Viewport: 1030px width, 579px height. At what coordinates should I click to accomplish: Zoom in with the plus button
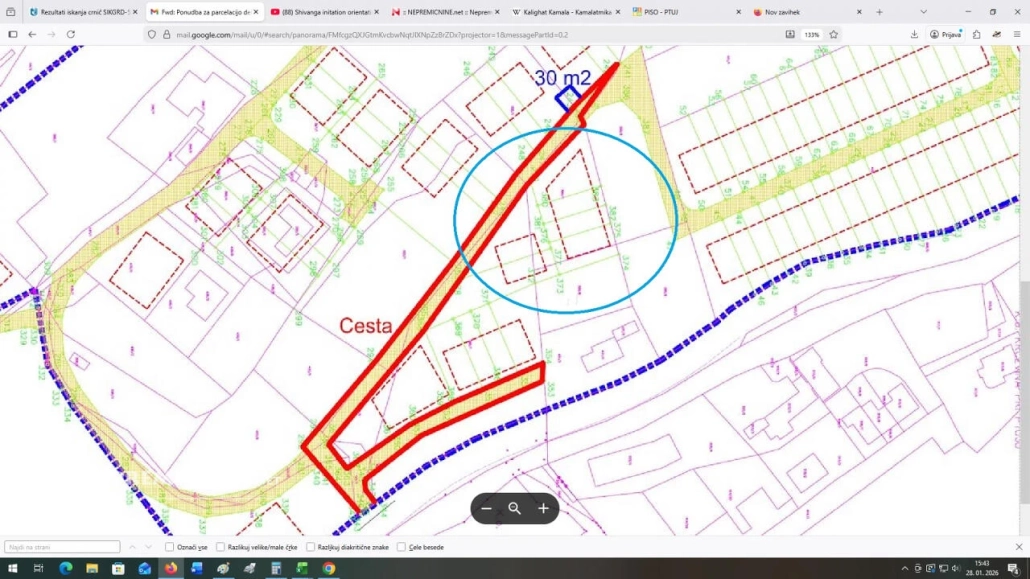coord(543,508)
